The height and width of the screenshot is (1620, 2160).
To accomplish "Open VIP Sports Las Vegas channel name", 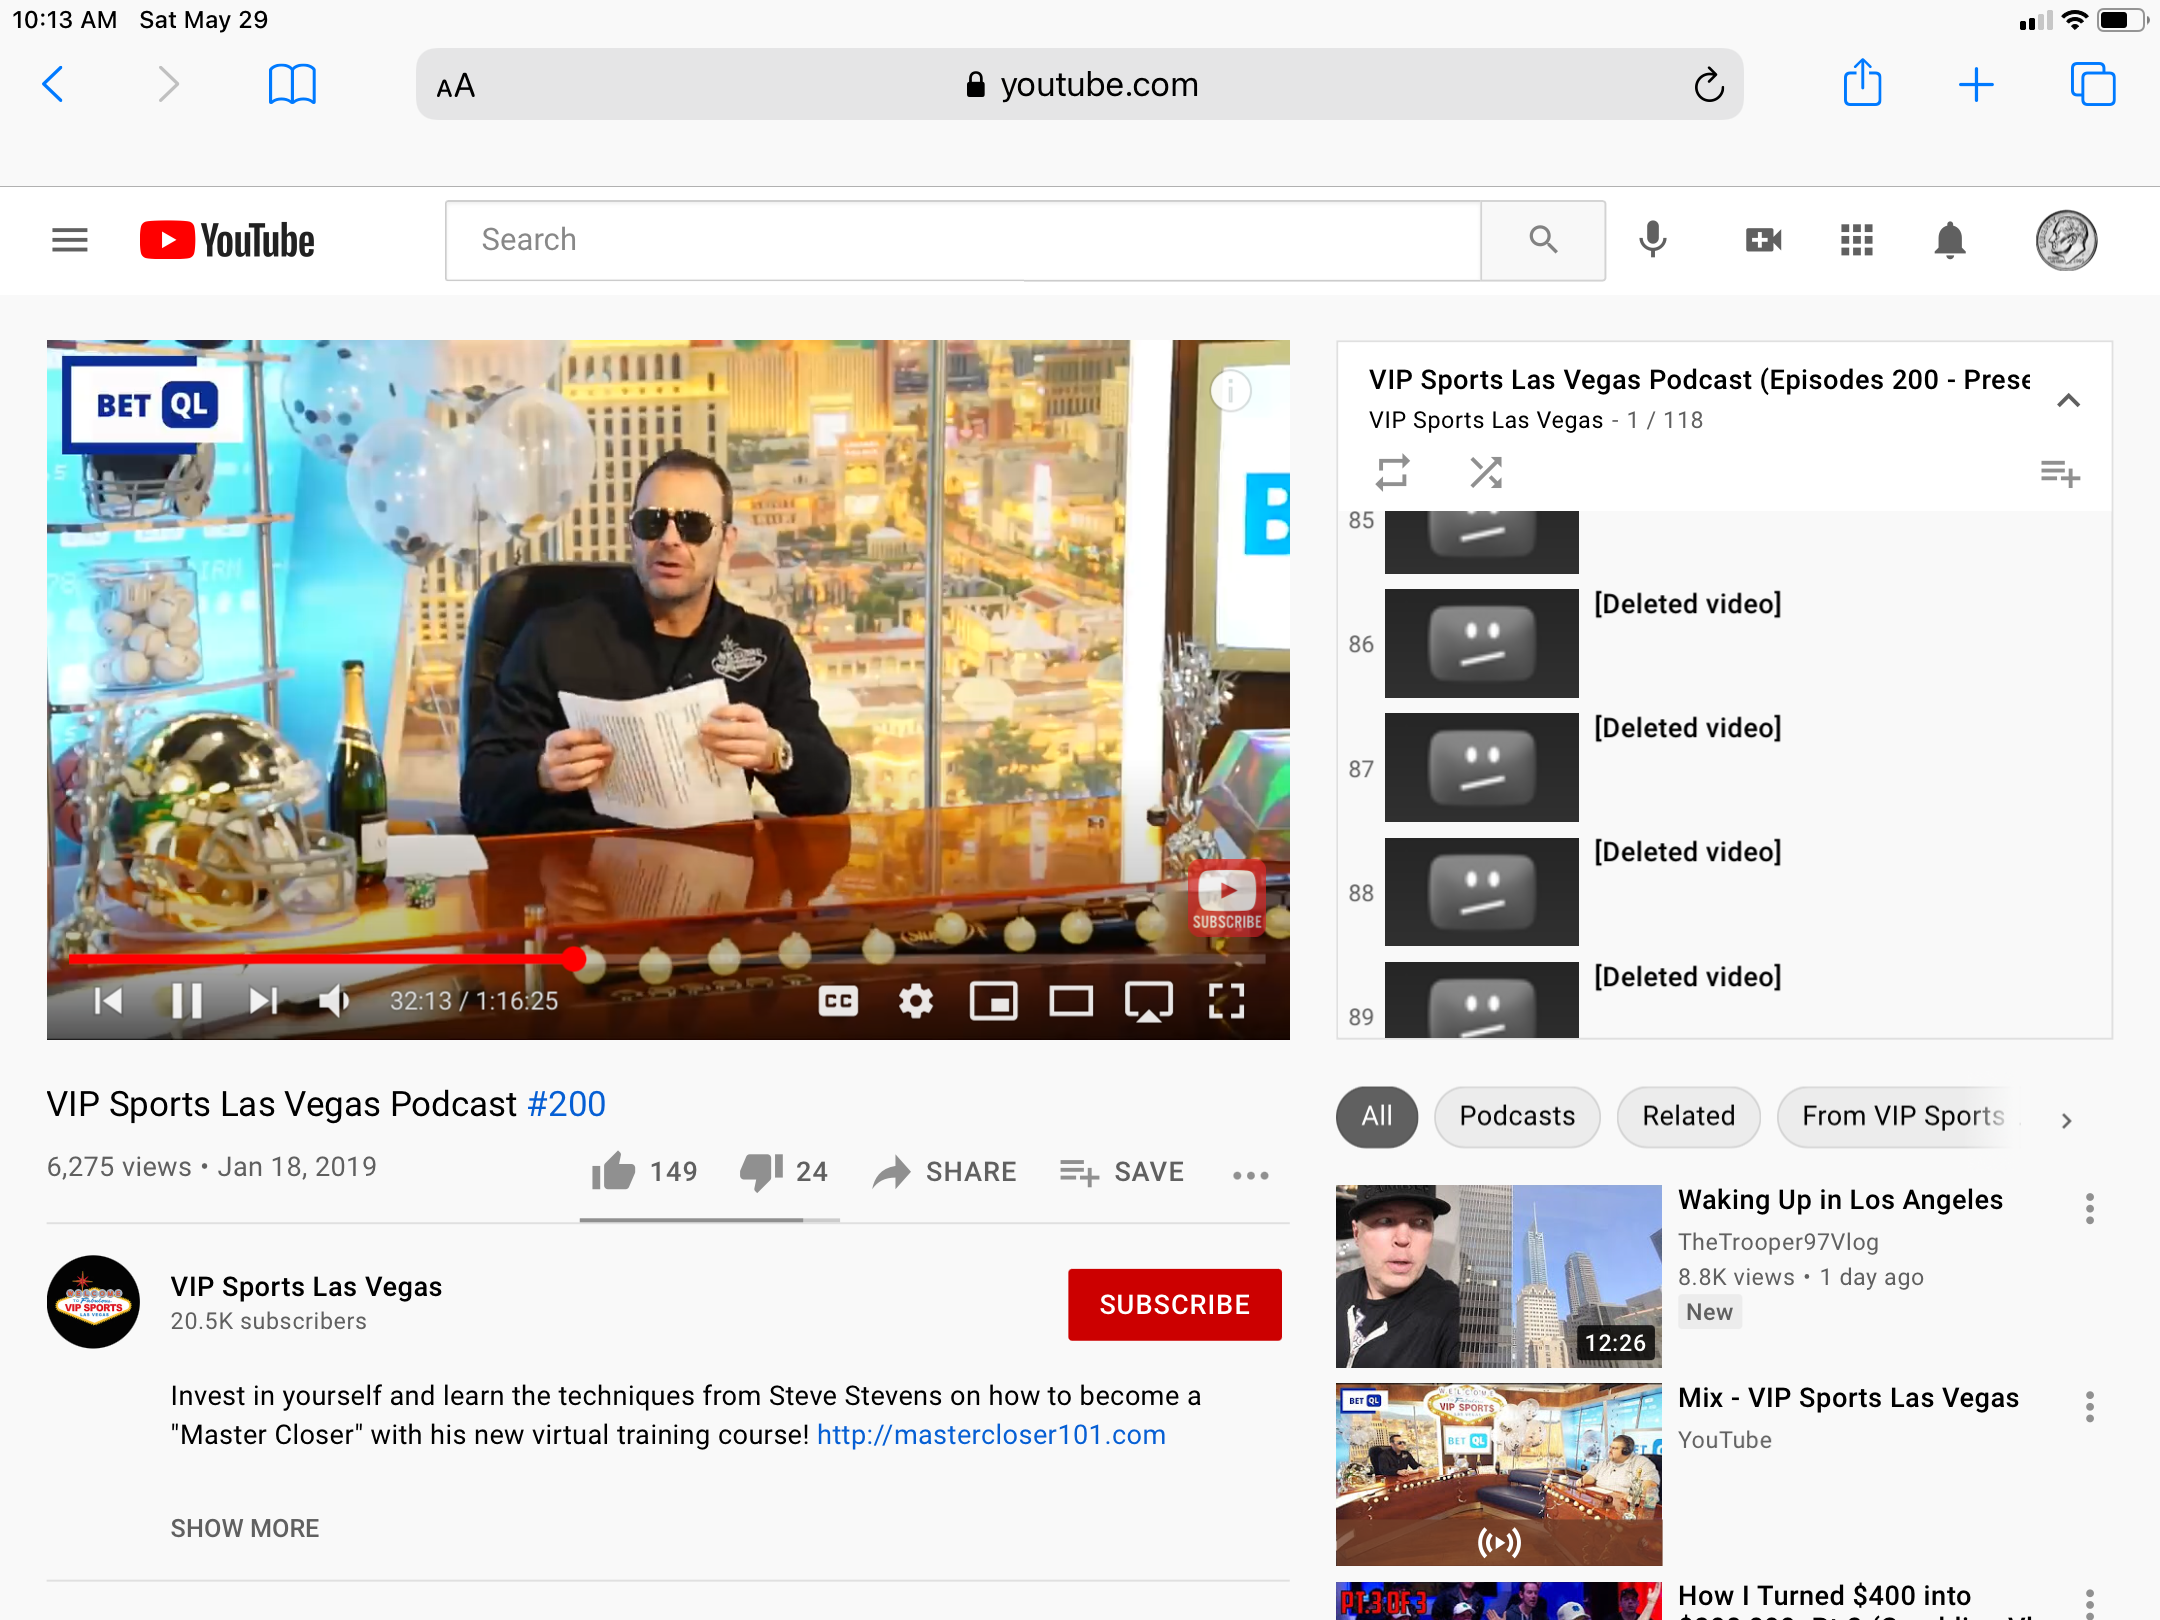I will pyautogui.click(x=306, y=1287).
